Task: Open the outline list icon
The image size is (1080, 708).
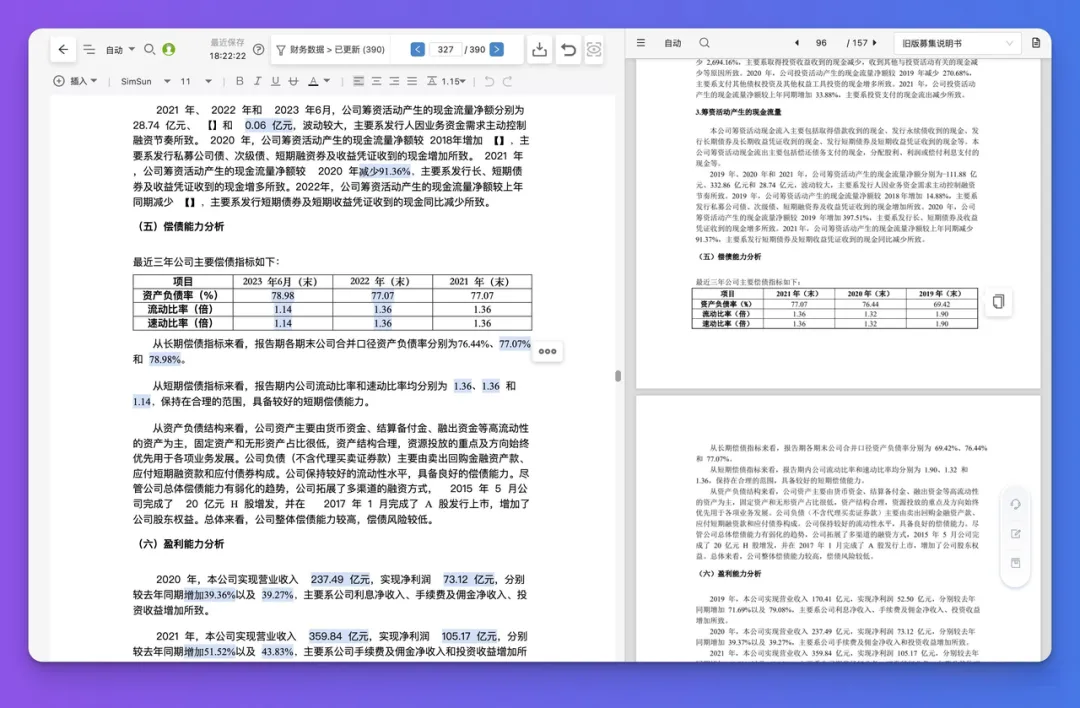Action: [x=89, y=50]
